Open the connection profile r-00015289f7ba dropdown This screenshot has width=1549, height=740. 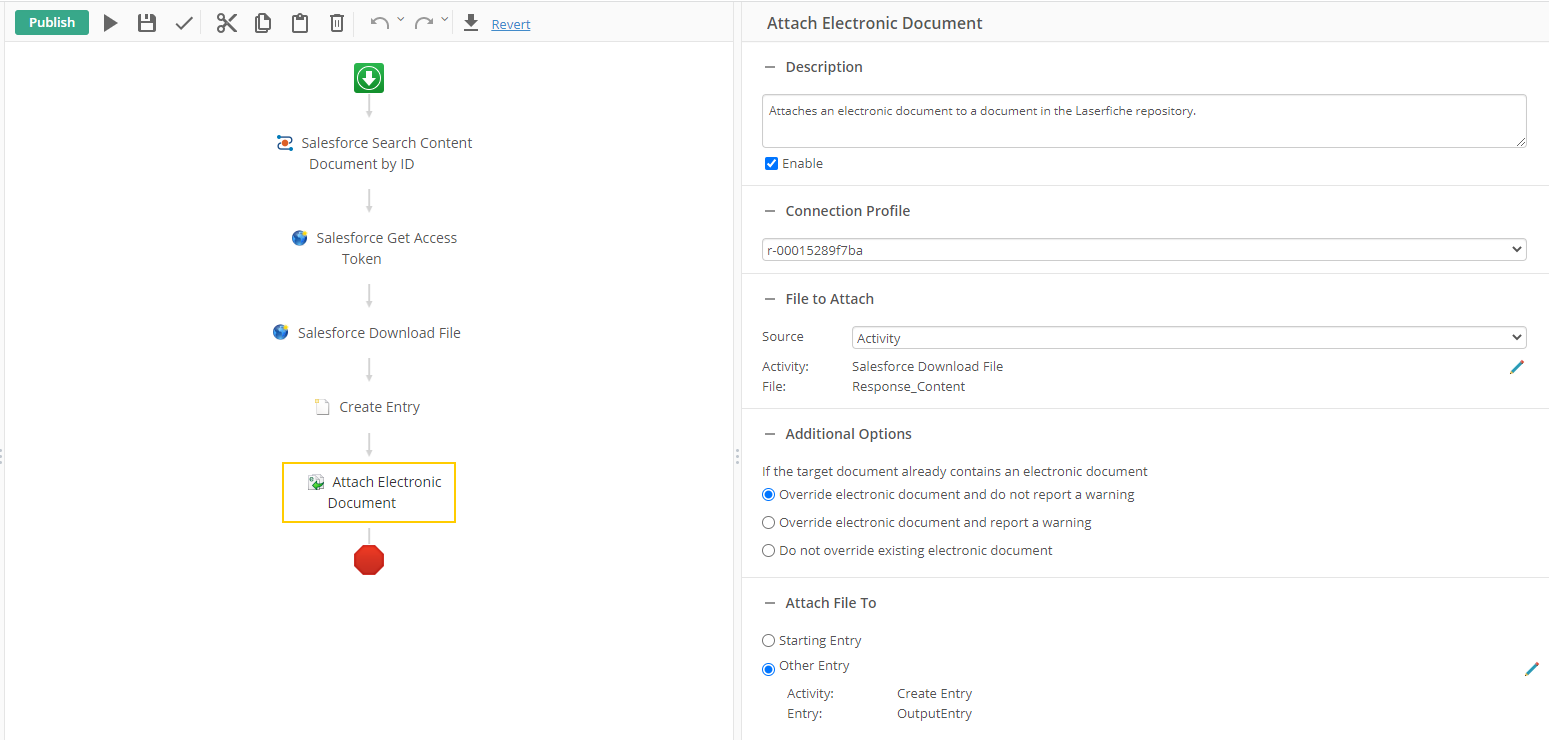pyautogui.click(x=1144, y=250)
